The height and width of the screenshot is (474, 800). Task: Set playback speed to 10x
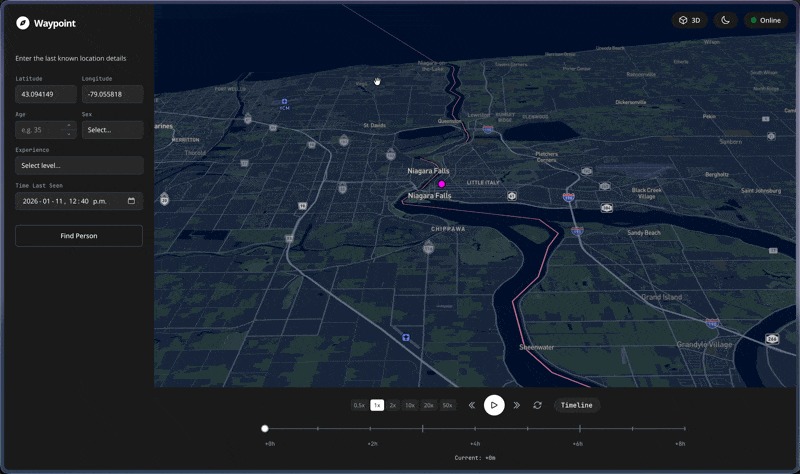click(410, 405)
